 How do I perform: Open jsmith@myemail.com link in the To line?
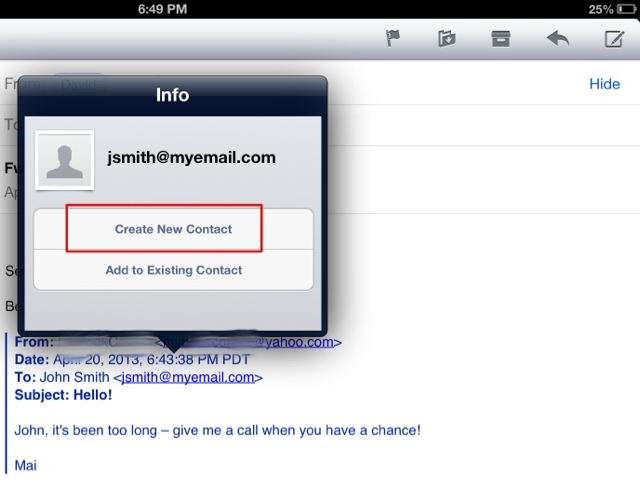[x=188, y=377]
